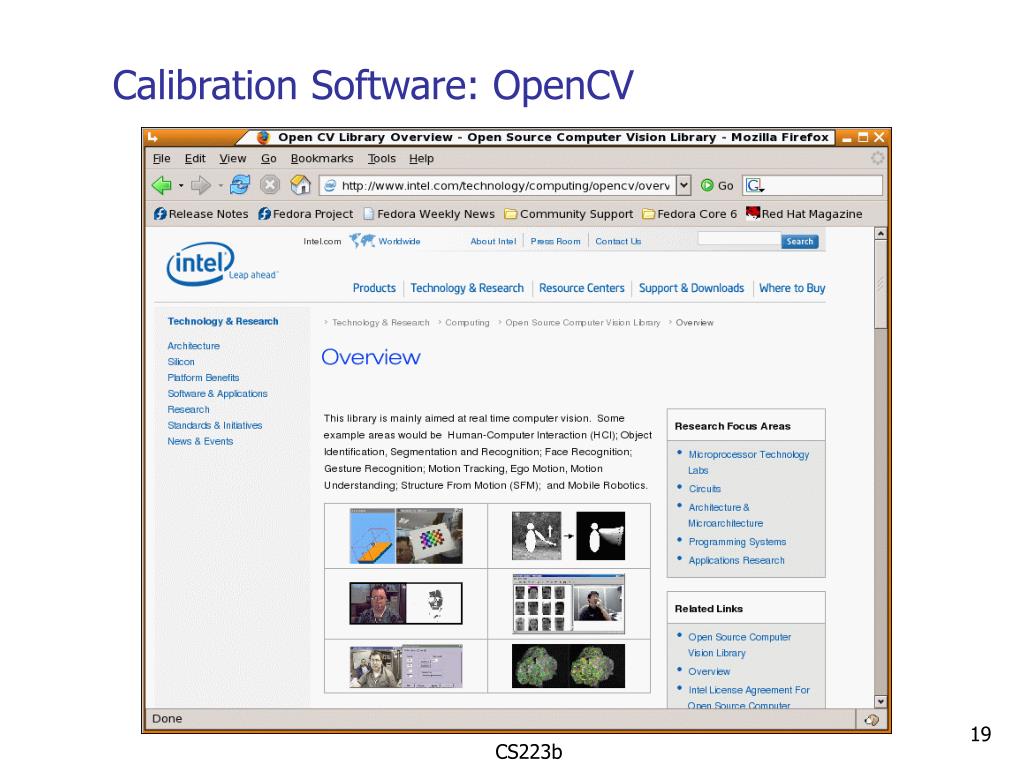Click the Press Room link
Screen dimensions: 1024x768
tap(555, 241)
